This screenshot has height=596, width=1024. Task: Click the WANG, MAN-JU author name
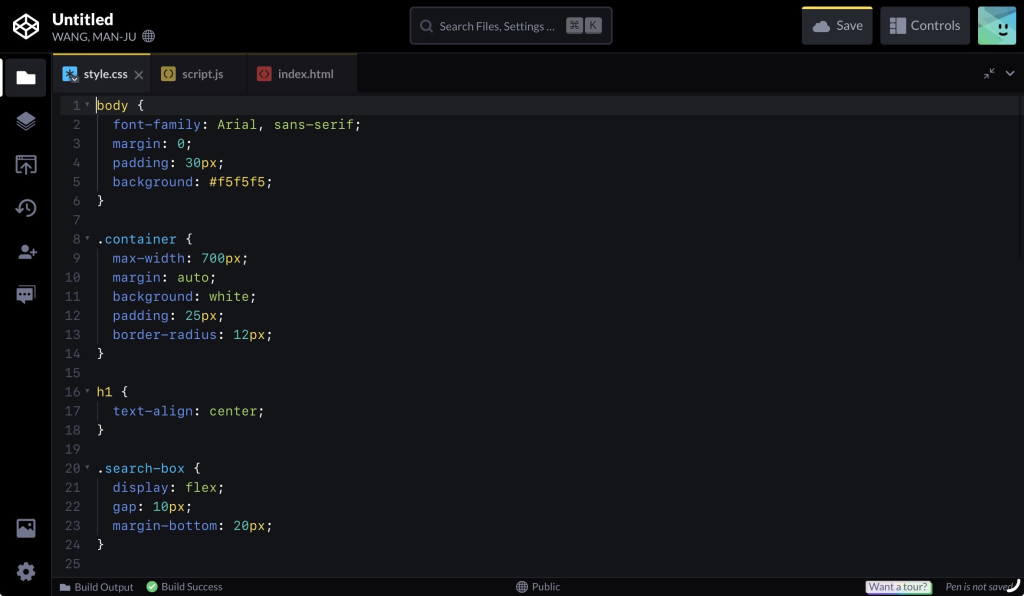[94, 37]
